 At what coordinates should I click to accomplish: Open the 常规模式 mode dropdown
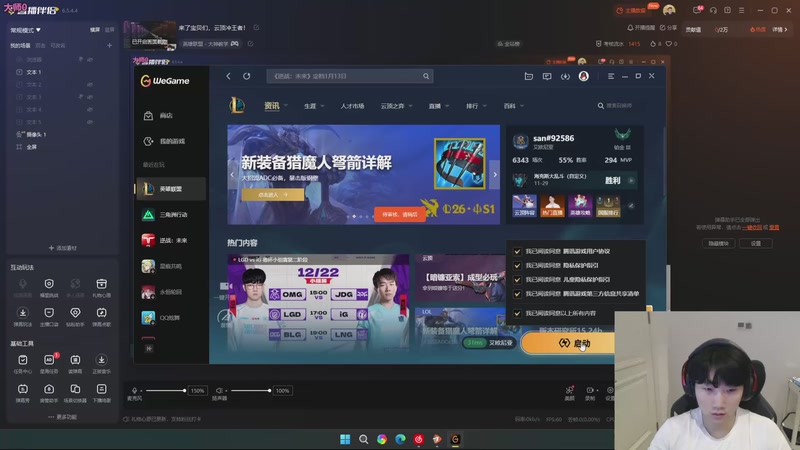pyautogui.click(x=26, y=30)
